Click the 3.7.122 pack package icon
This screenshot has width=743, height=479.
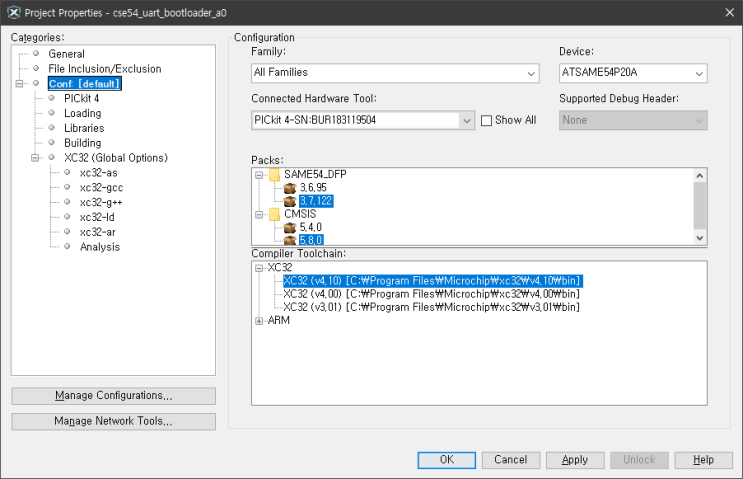tap(290, 201)
